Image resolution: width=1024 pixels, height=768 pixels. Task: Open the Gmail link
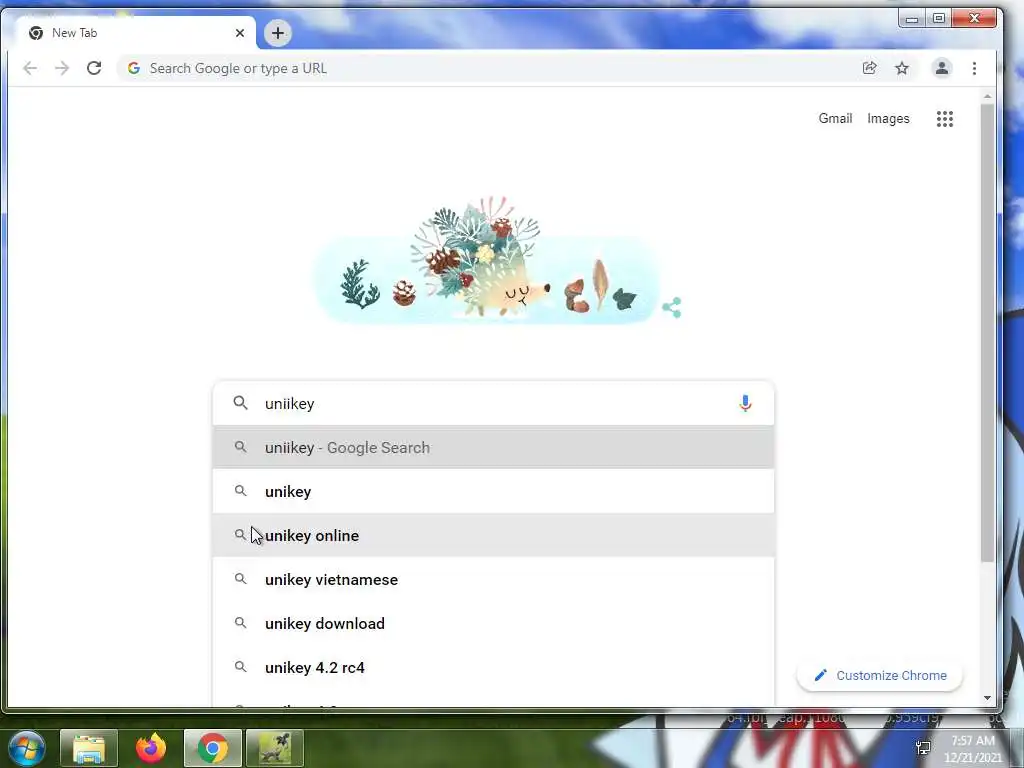[835, 118]
